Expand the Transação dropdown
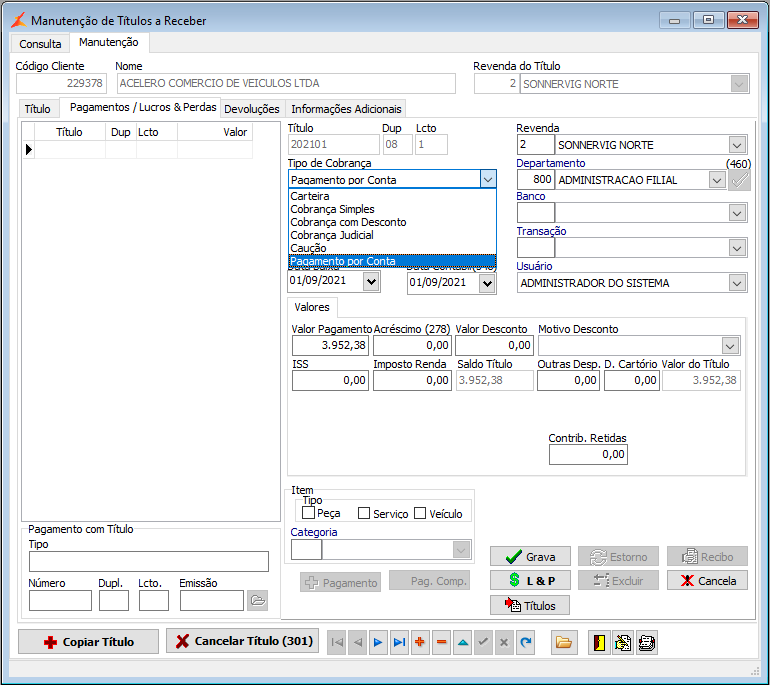Image resolution: width=770 pixels, height=685 pixels. tap(737, 248)
